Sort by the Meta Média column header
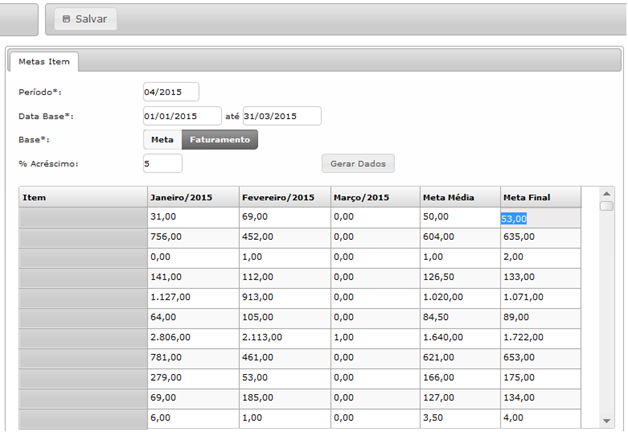628x432 pixels. [460, 197]
